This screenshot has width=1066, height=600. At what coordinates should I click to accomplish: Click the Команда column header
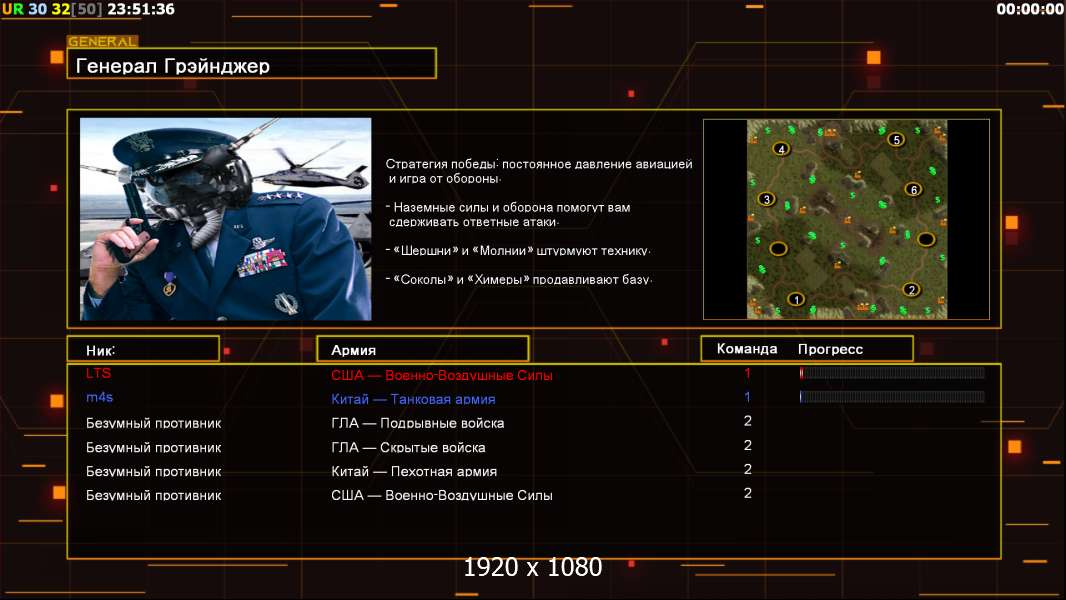(x=746, y=349)
